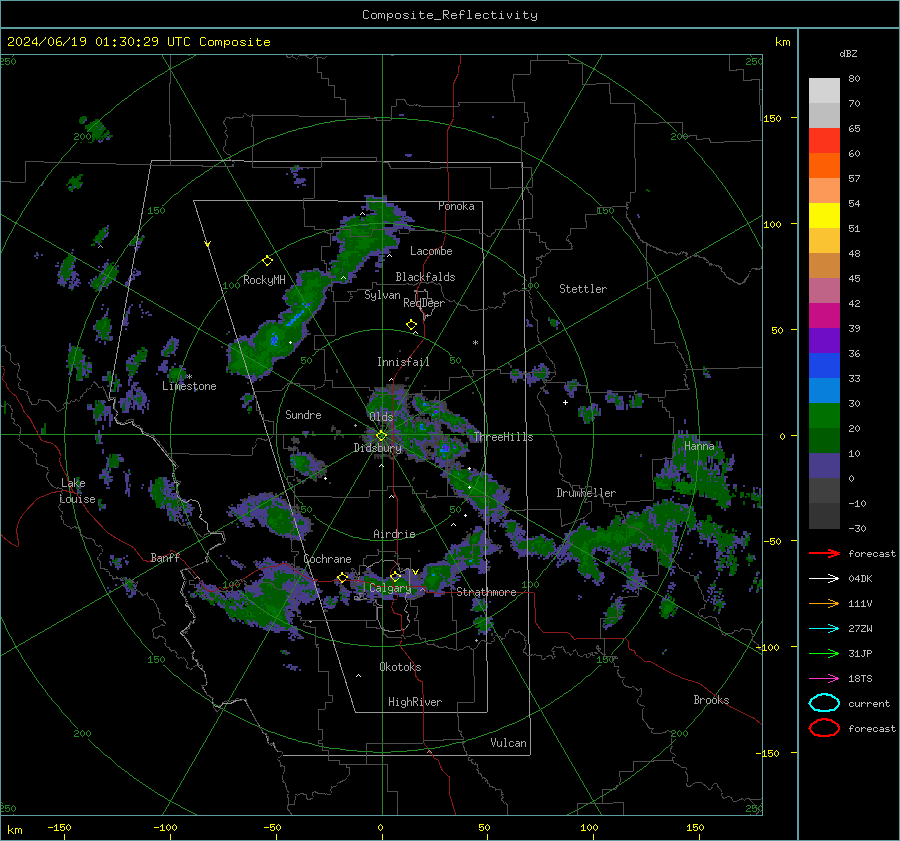Click the purple 36 dBZ color swatch
The image size is (900, 841).
click(824, 340)
